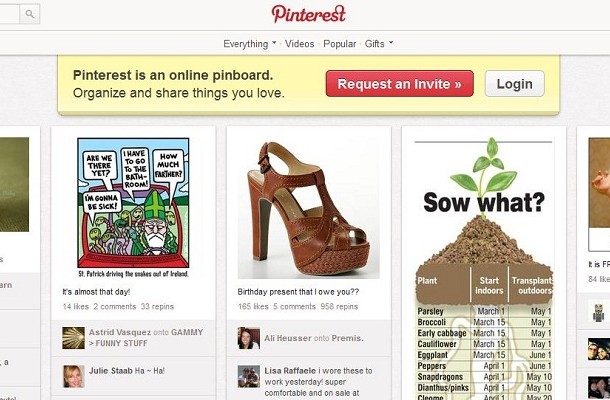
Task: Click into the search input field
Action: (x=10, y=14)
